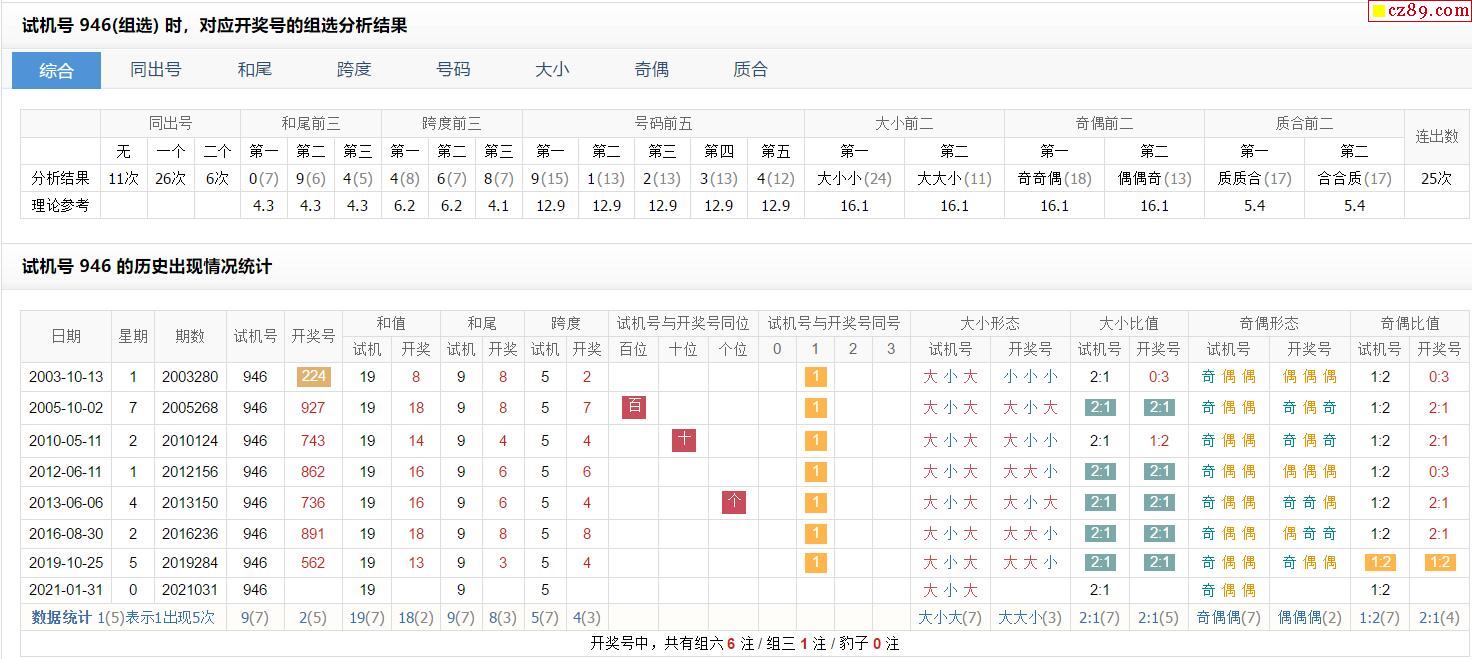1472x659 pixels.
Task: Click draw number 927 in the history table
Action: (x=313, y=408)
